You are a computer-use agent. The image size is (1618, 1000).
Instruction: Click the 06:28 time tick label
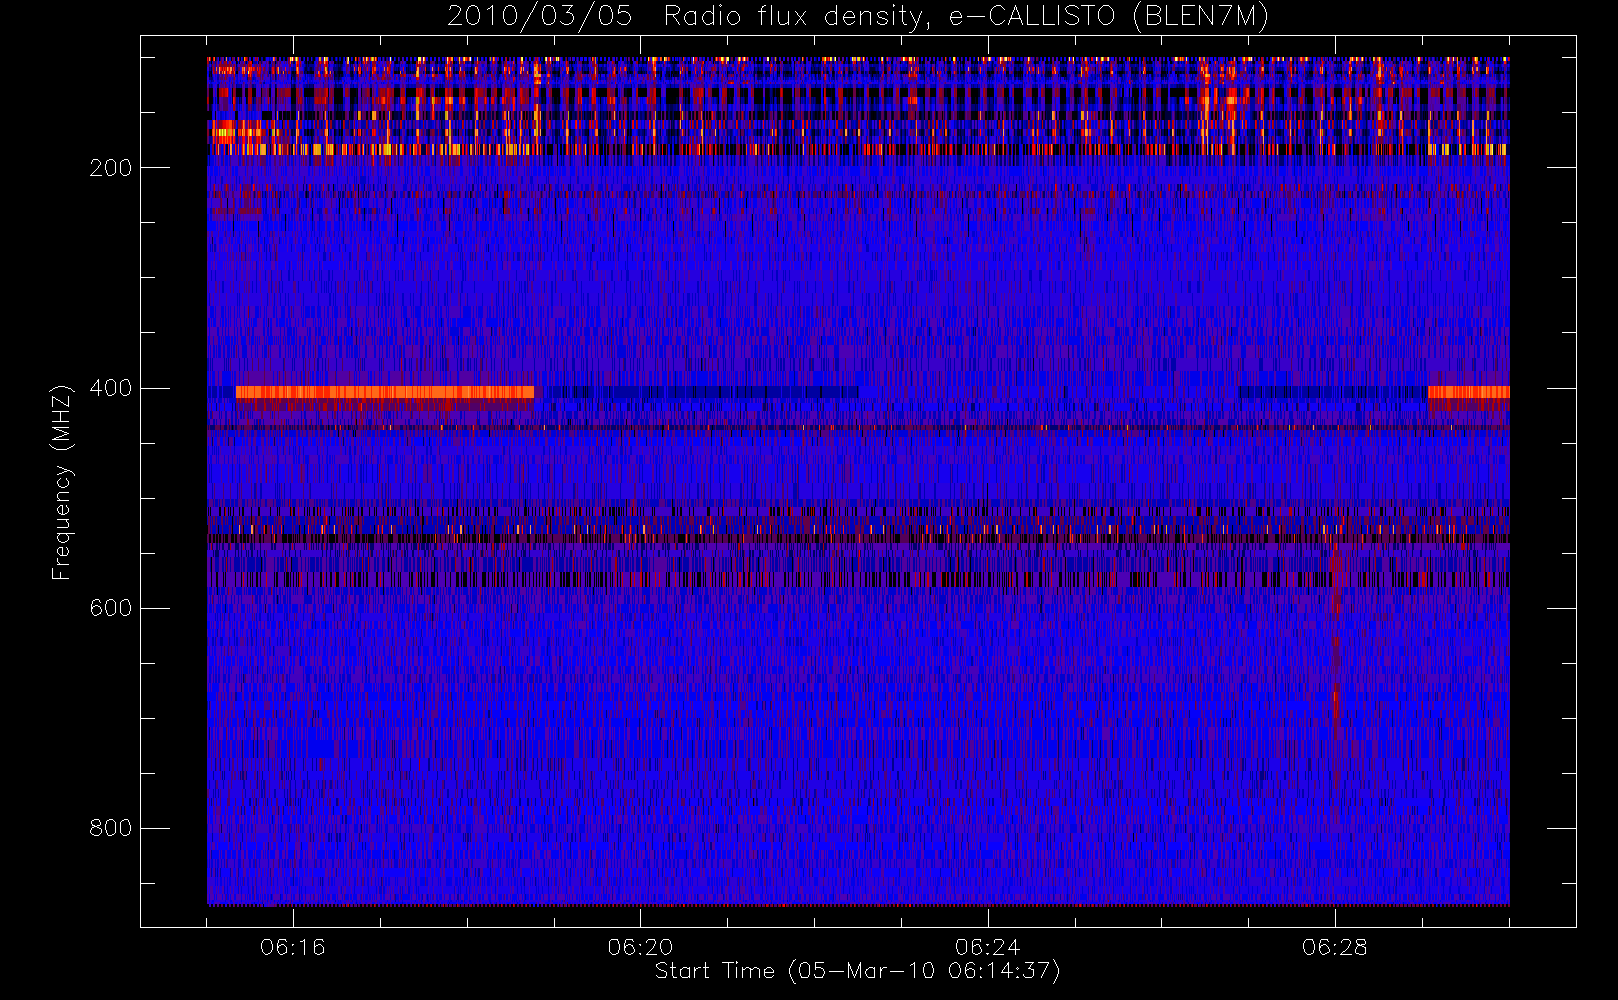coord(1334,947)
